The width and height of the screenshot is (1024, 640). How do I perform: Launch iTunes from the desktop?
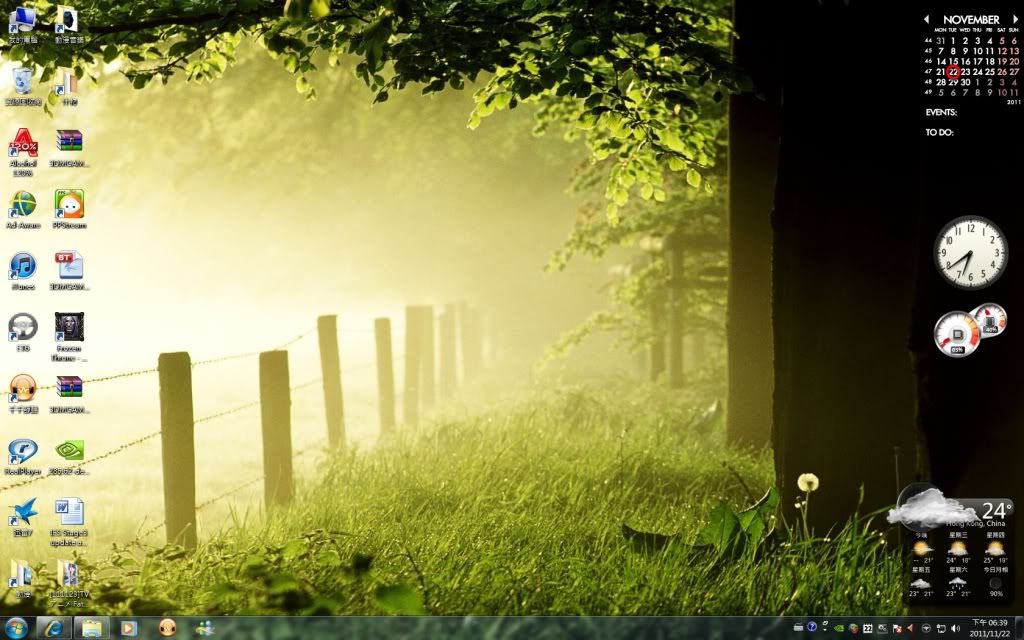(23, 266)
